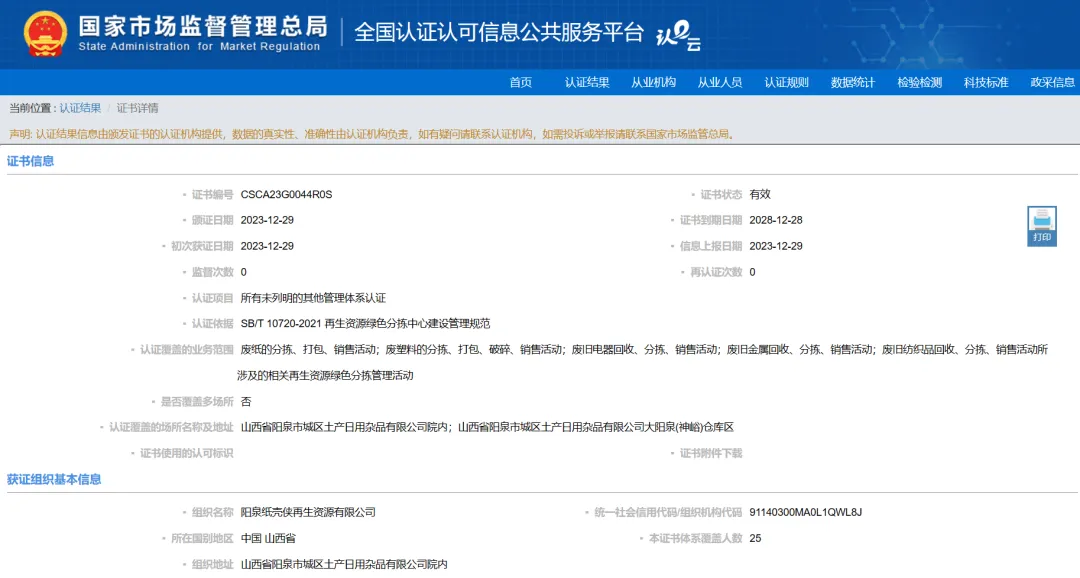Open the 首页 menu item
Viewport: 1080px width, 578px height.
(521, 83)
